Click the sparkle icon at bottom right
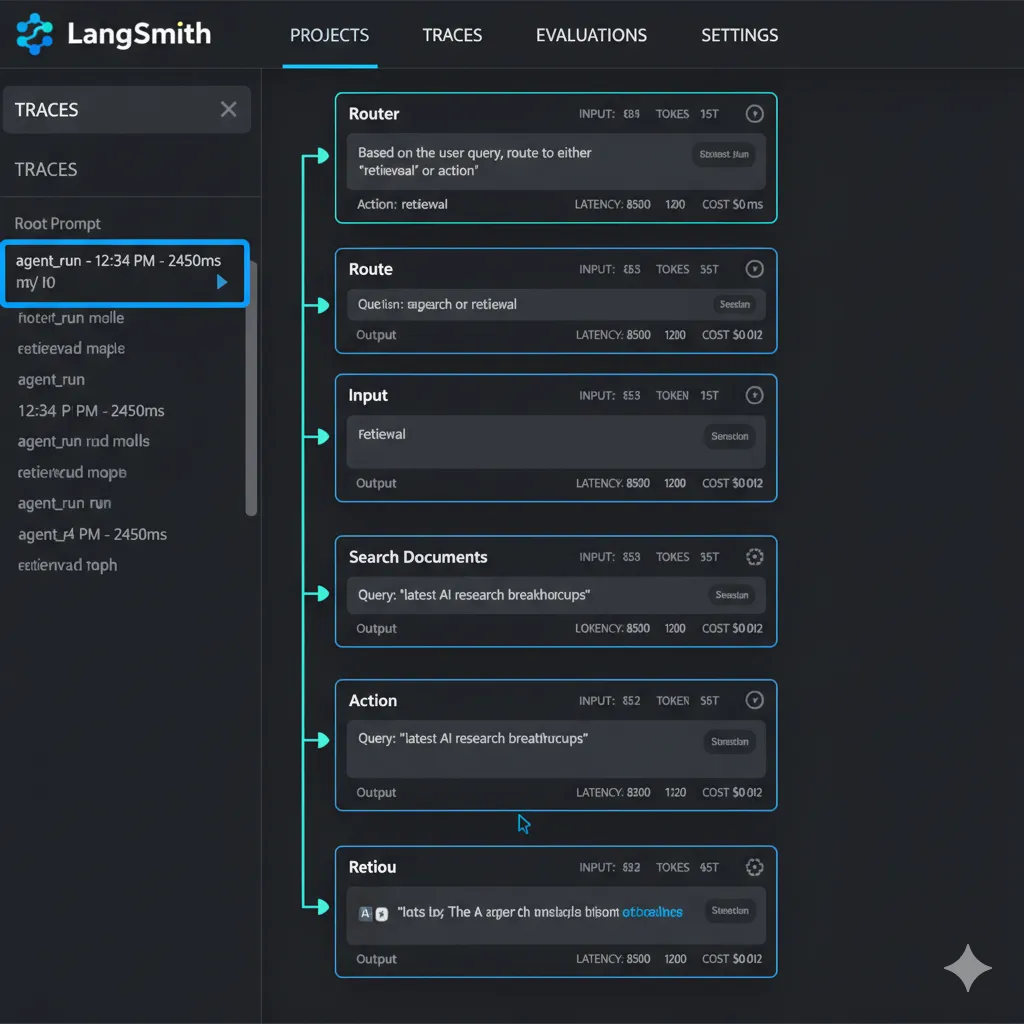The width and height of the screenshot is (1024, 1024). pos(967,968)
